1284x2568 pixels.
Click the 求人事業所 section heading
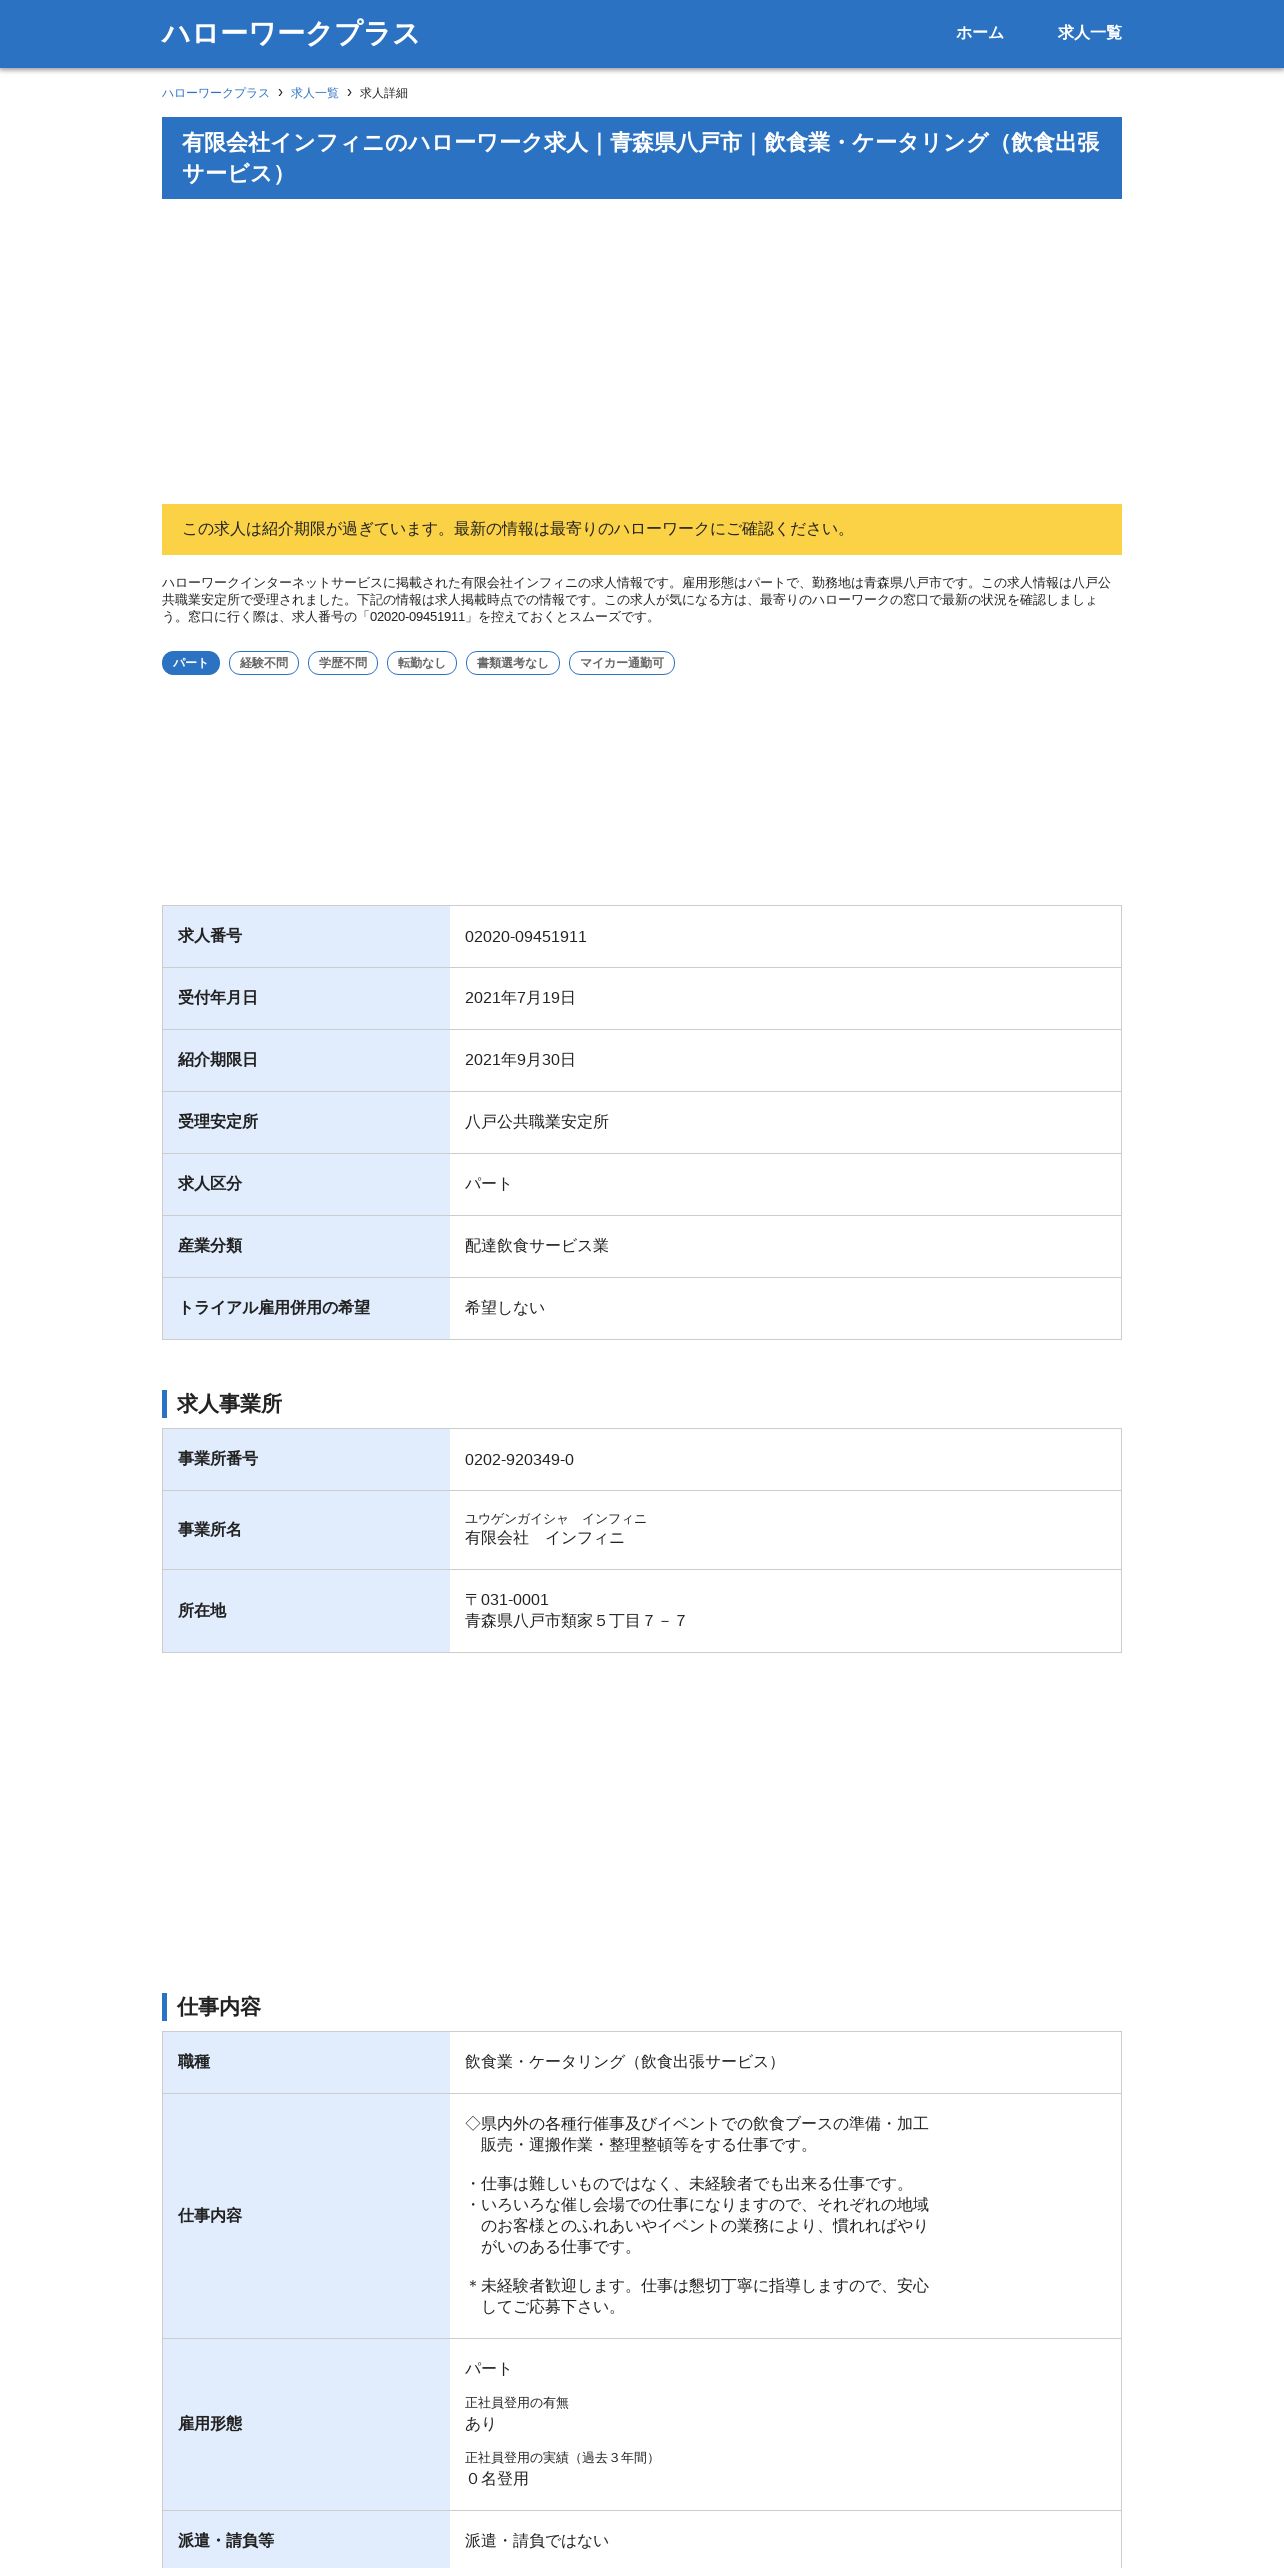coord(229,1404)
